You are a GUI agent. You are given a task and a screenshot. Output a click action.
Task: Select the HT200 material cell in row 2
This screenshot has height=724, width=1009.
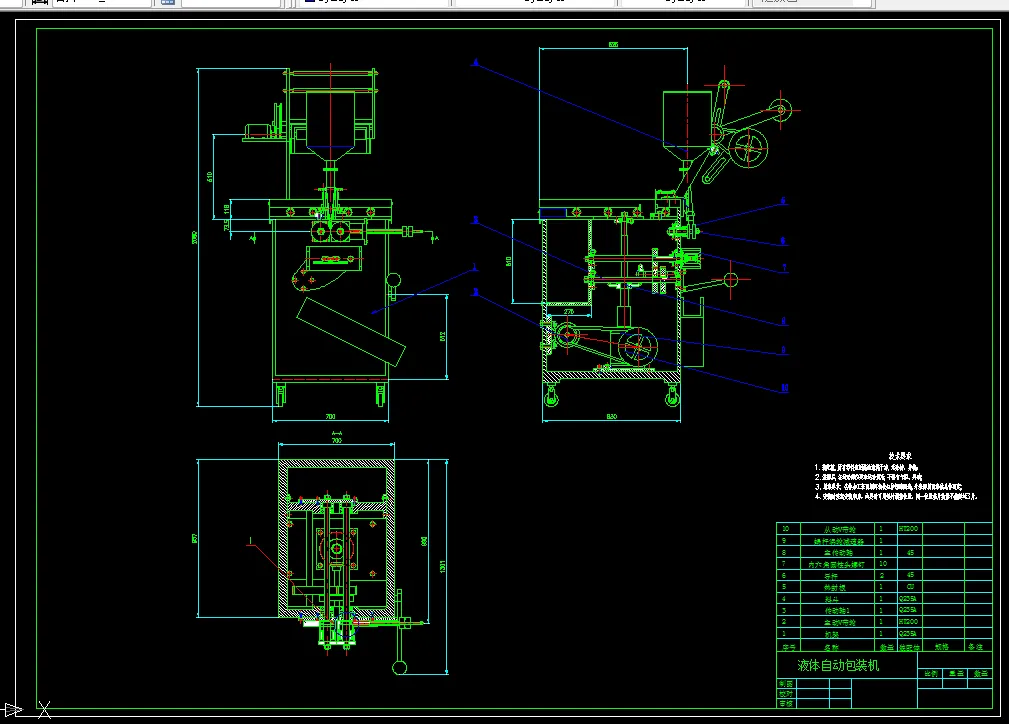909,622
